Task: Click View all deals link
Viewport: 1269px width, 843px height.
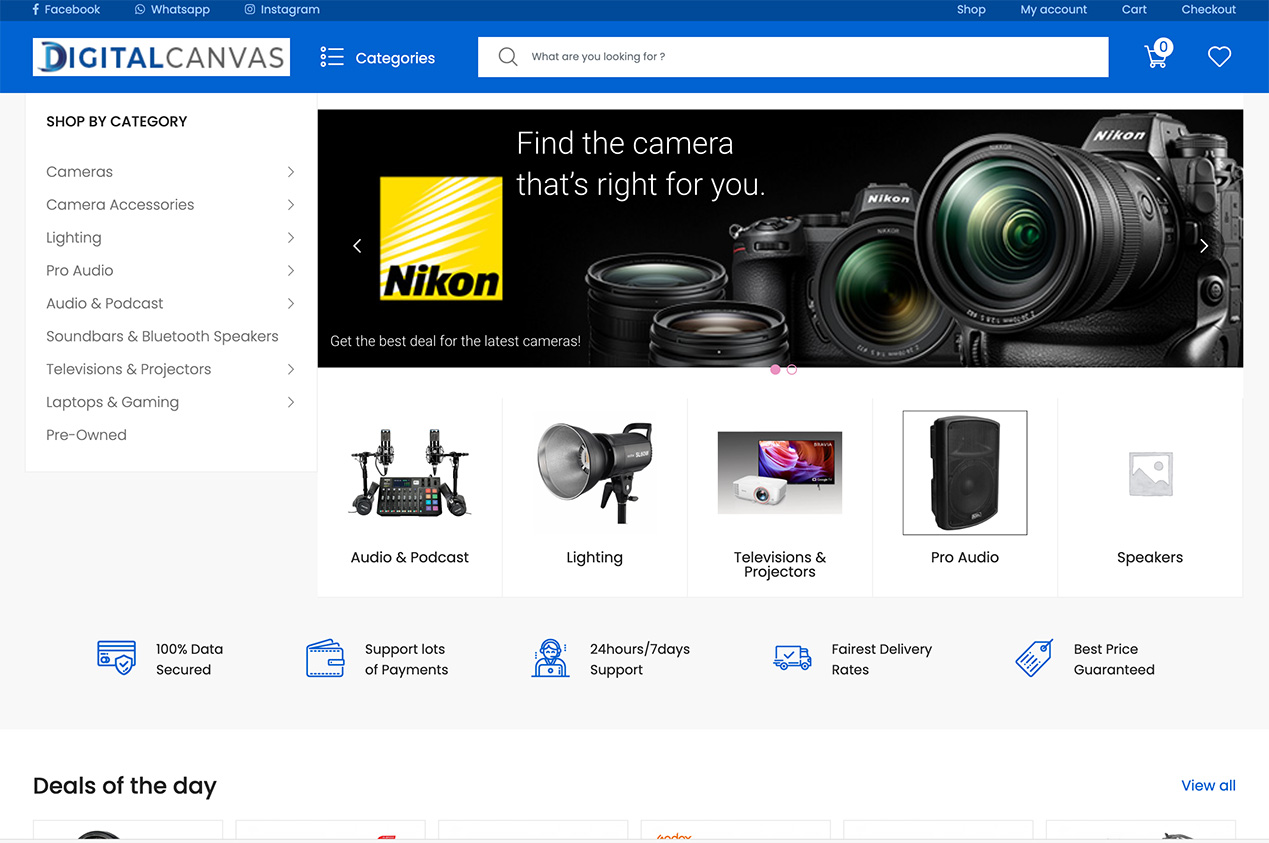Action: [1208, 785]
